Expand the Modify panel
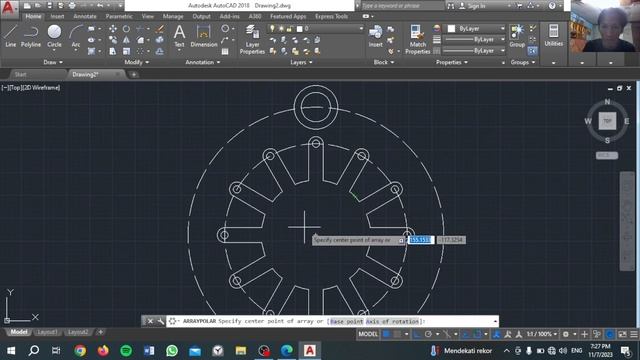 (x=137, y=62)
